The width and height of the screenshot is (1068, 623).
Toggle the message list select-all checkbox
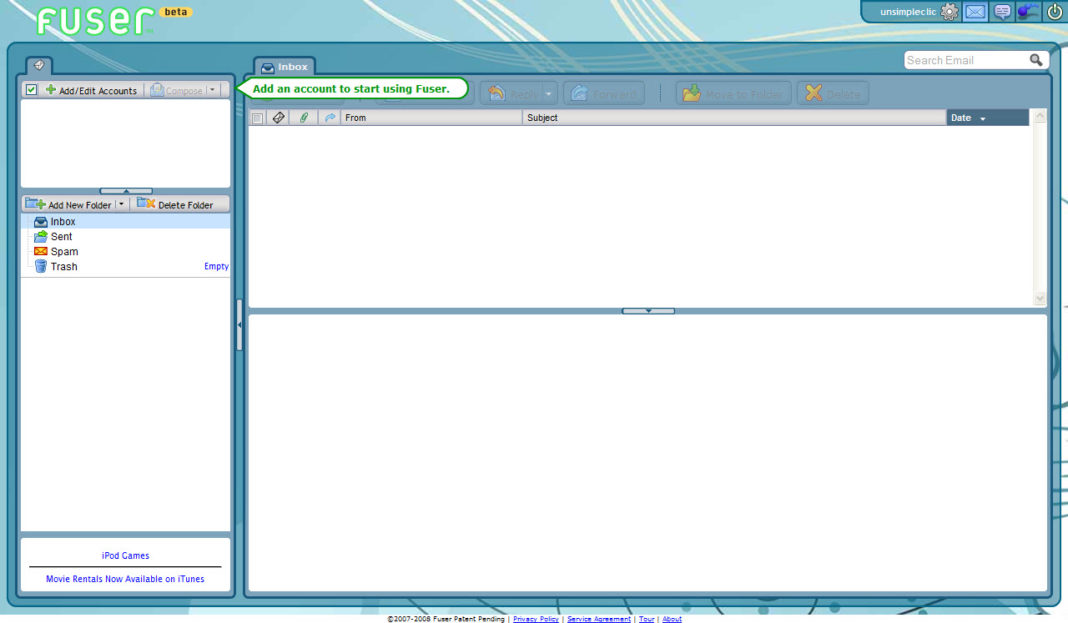tap(257, 118)
